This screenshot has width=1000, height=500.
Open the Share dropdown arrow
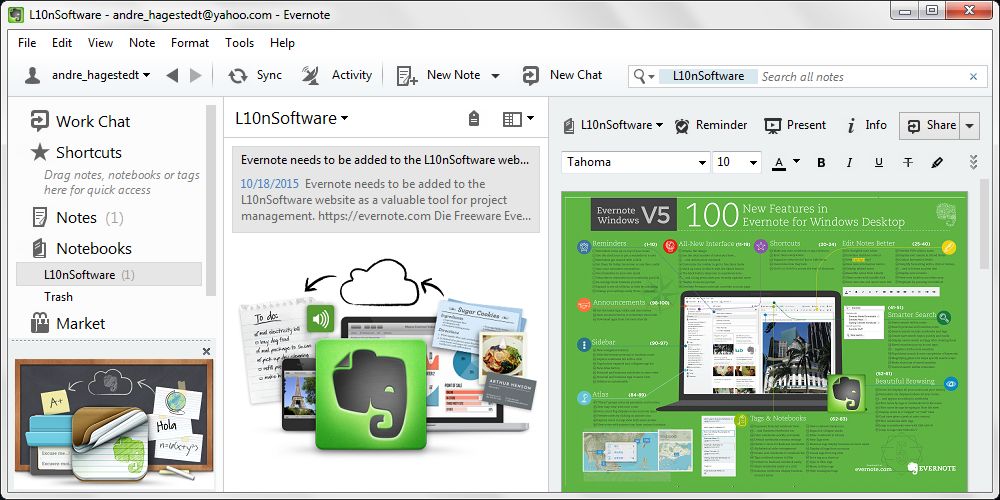pyautogui.click(x=969, y=126)
